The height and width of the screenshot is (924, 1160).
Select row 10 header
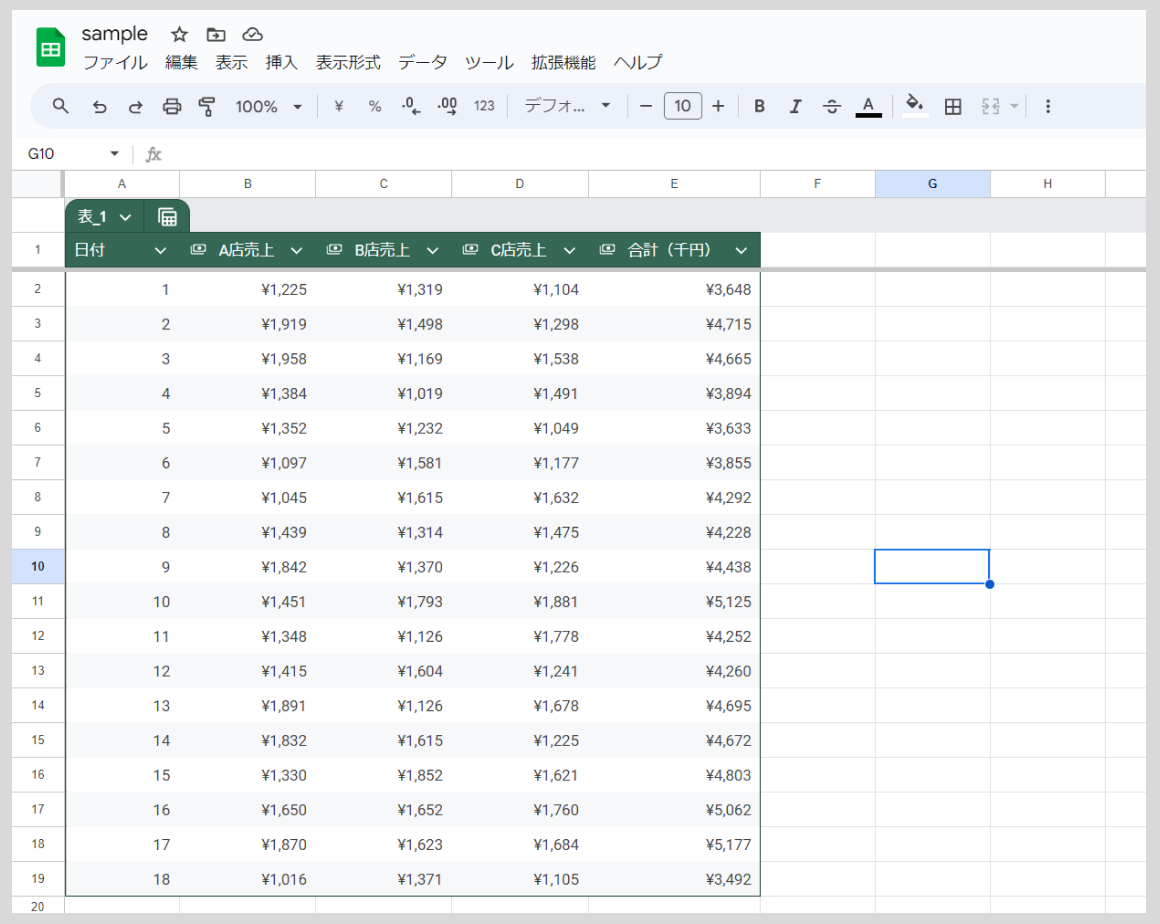38,567
